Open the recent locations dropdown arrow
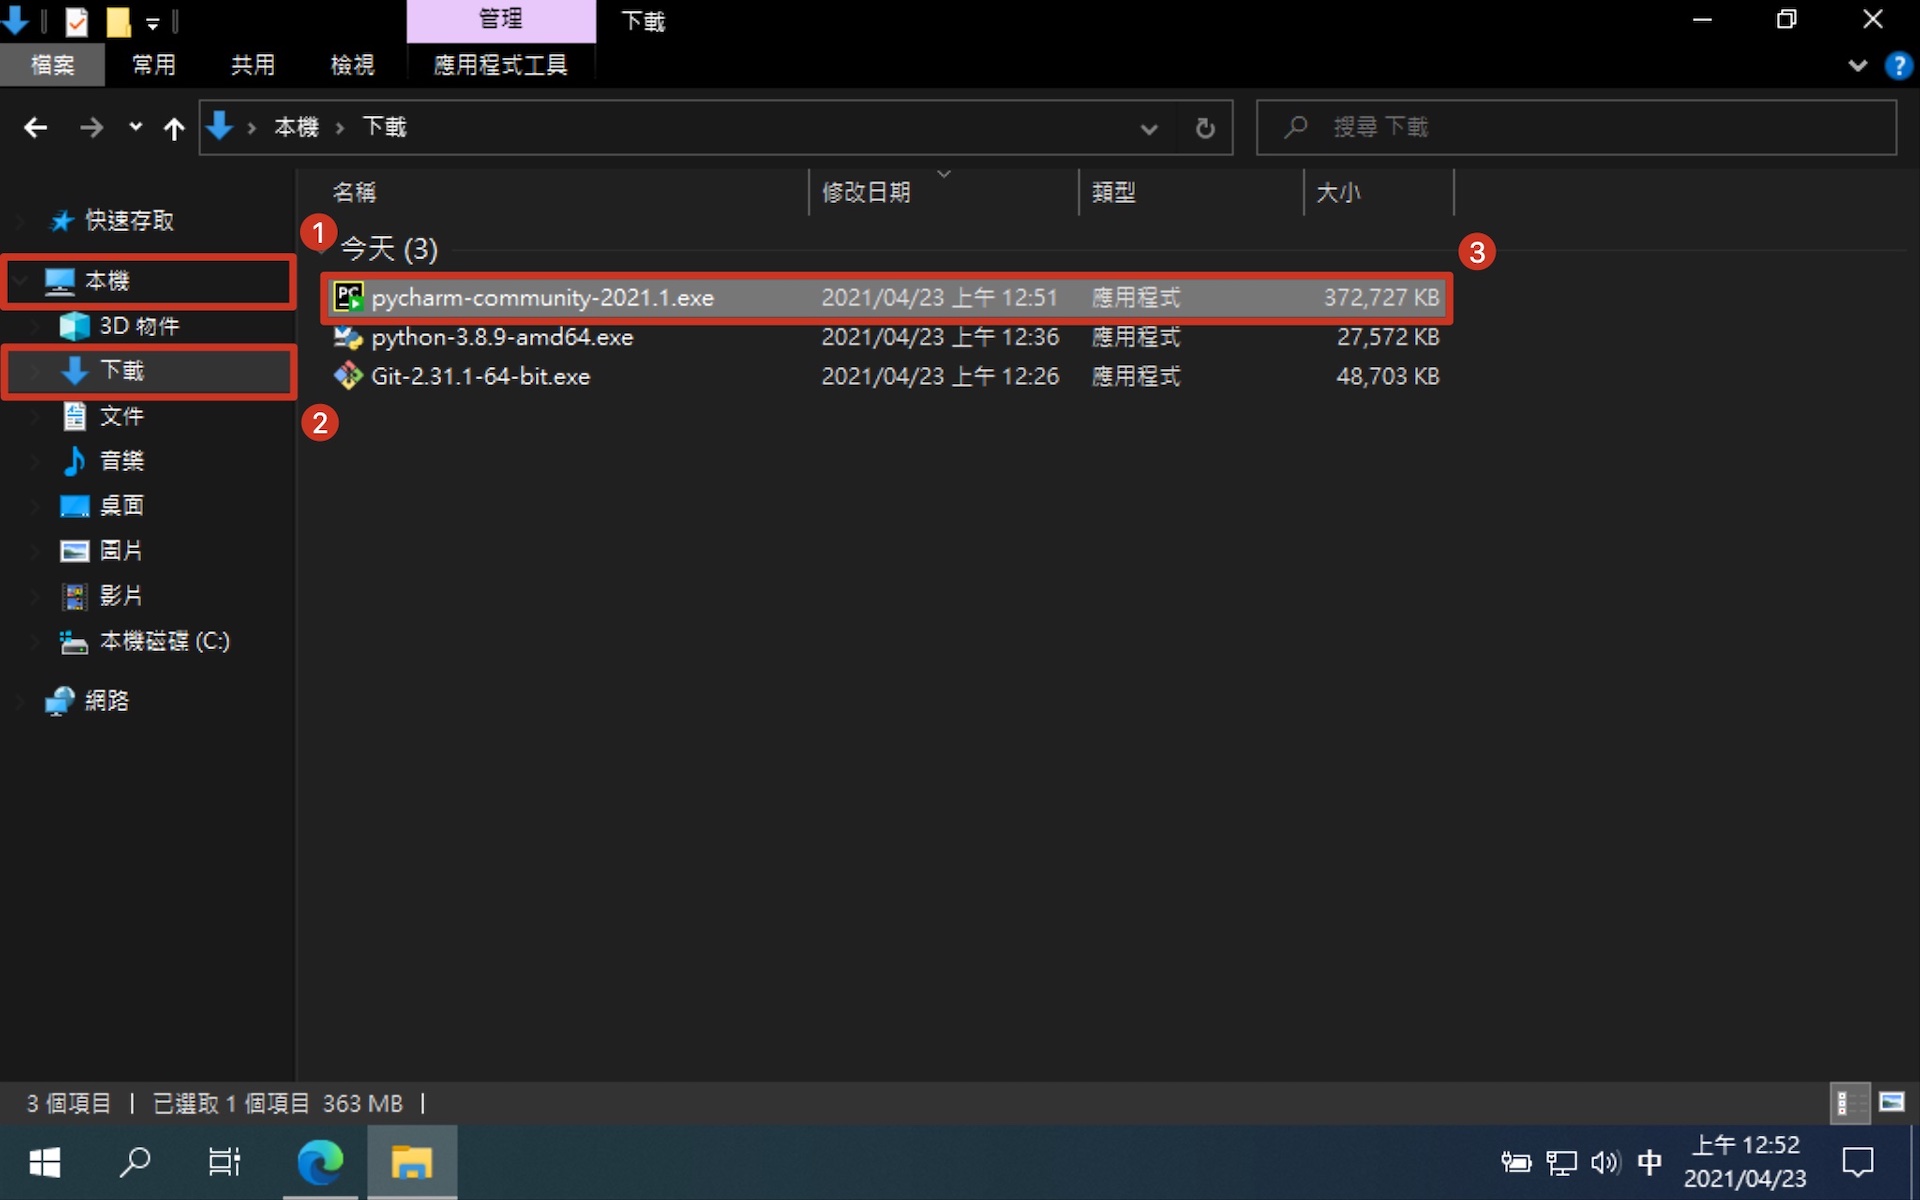1920x1200 pixels. (x=136, y=127)
